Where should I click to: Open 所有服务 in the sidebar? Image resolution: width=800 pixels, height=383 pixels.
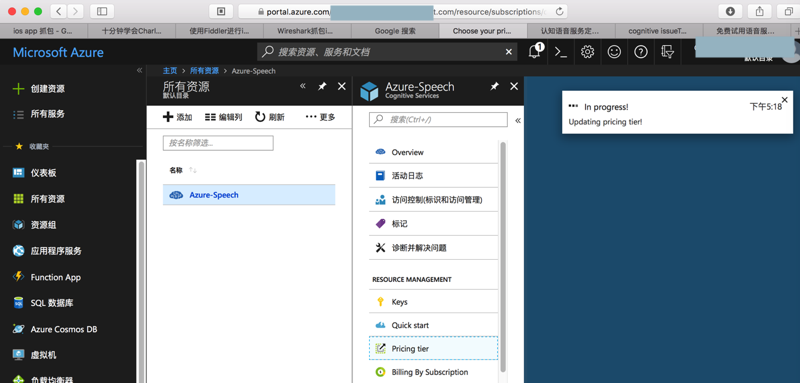[39, 114]
